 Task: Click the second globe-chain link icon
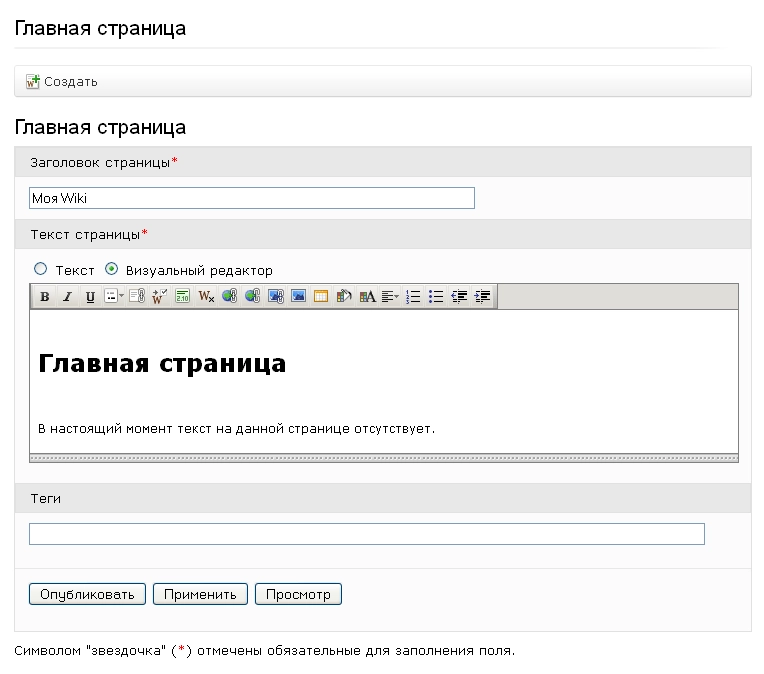point(252,296)
